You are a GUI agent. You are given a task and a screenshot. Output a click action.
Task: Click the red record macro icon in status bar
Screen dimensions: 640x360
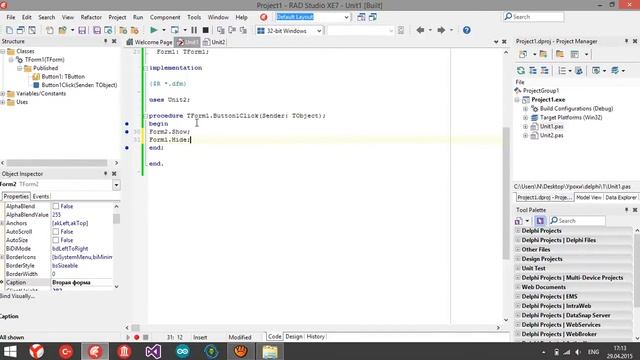136,337
